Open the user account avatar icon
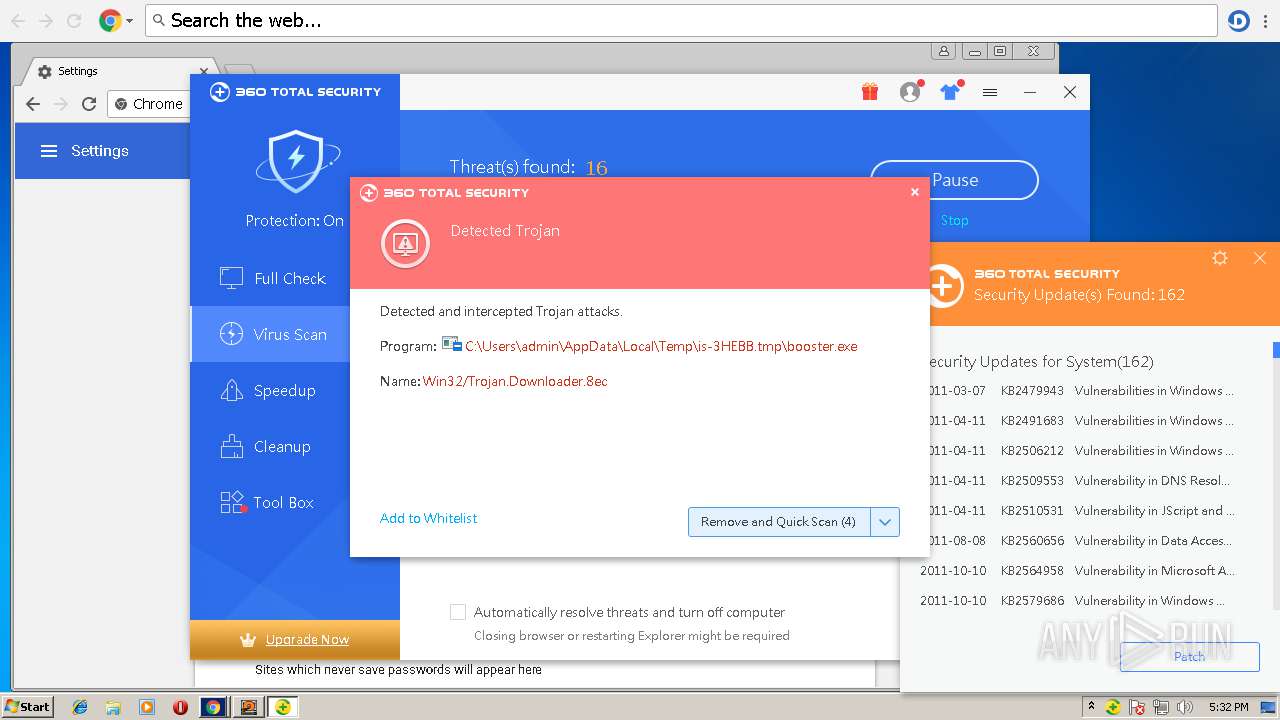1280x720 pixels. [x=910, y=92]
